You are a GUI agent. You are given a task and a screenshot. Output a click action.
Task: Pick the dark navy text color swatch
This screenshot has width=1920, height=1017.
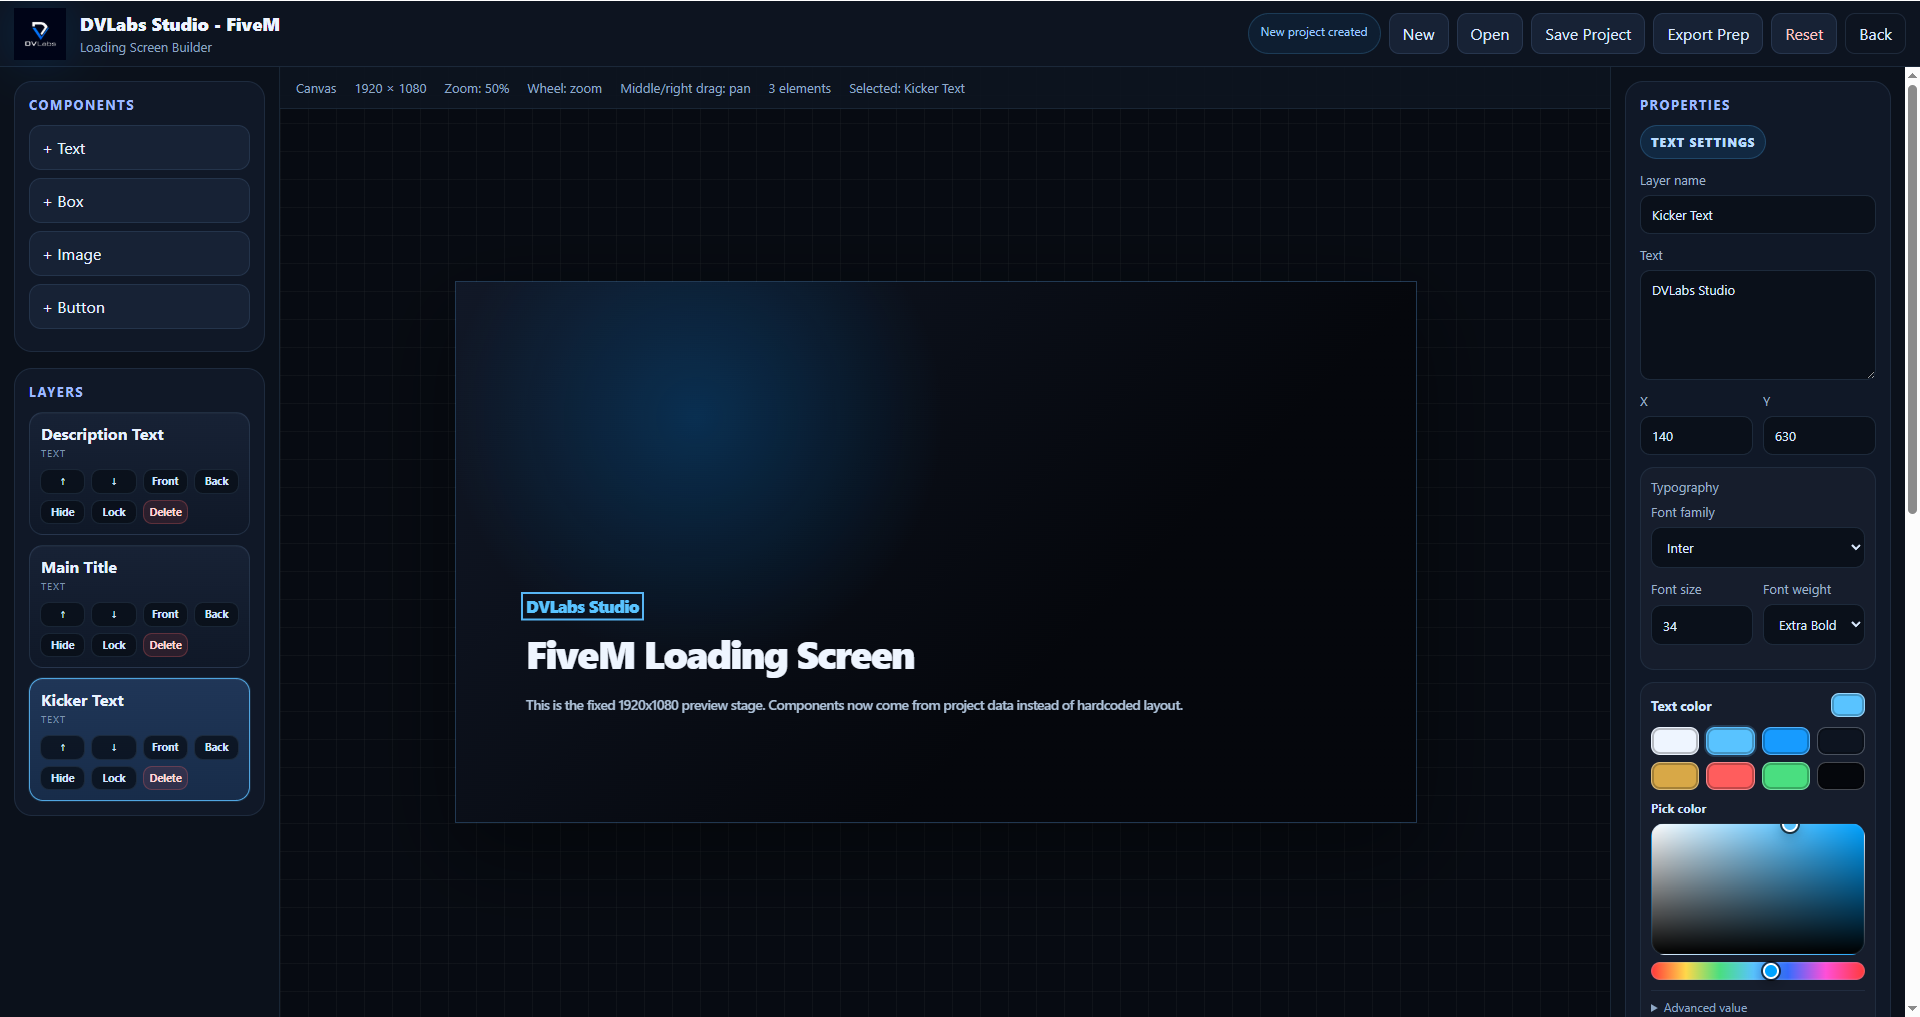pyautogui.click(x=1841, y=741)
